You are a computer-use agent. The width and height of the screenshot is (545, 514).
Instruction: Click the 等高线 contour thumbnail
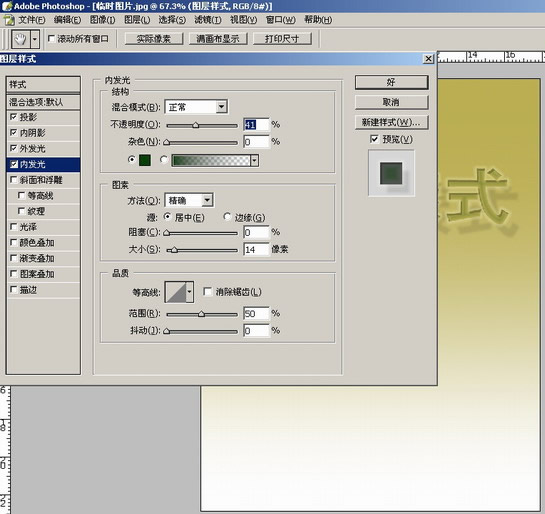coord(175,292)
